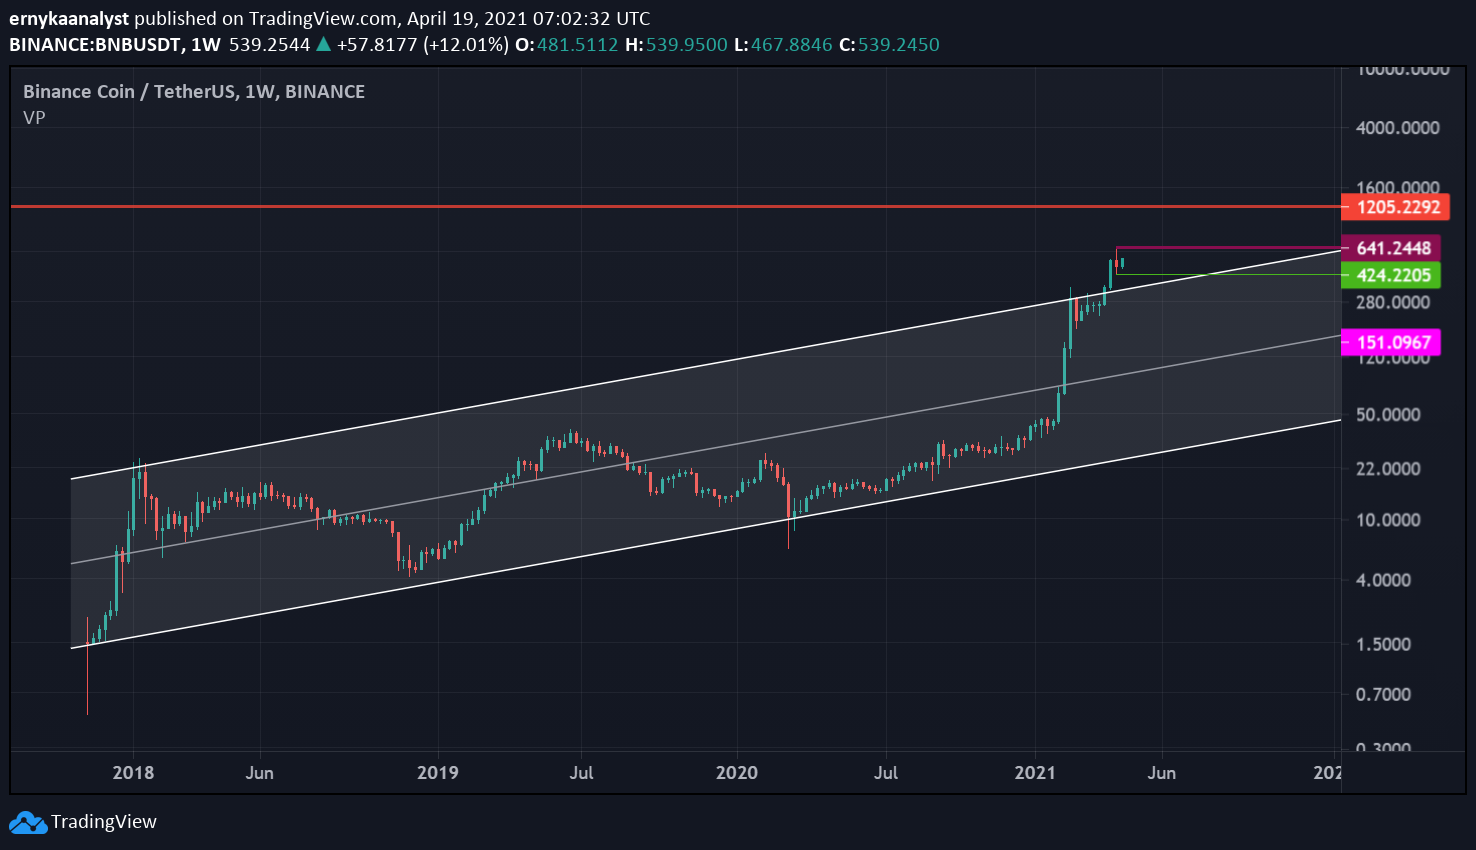This screenshot has width=1476, height=850.
Task: Click the 4.0000 price axis label
Action: tap(1383, 580)
